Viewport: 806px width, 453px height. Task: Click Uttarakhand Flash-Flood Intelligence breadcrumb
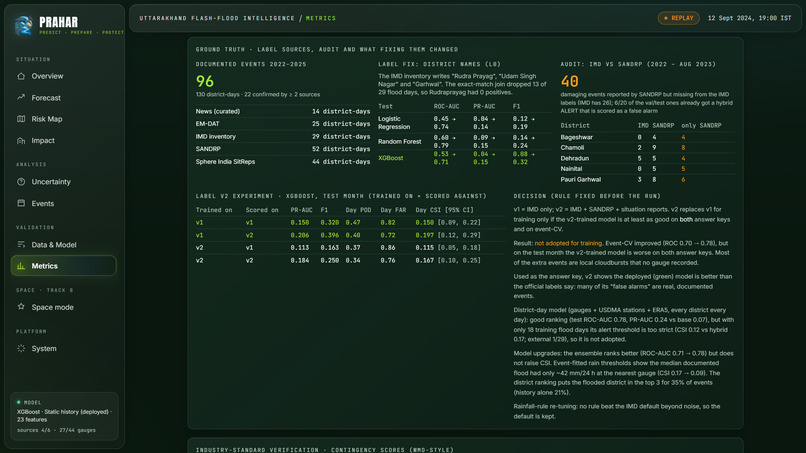pos(217,18)
